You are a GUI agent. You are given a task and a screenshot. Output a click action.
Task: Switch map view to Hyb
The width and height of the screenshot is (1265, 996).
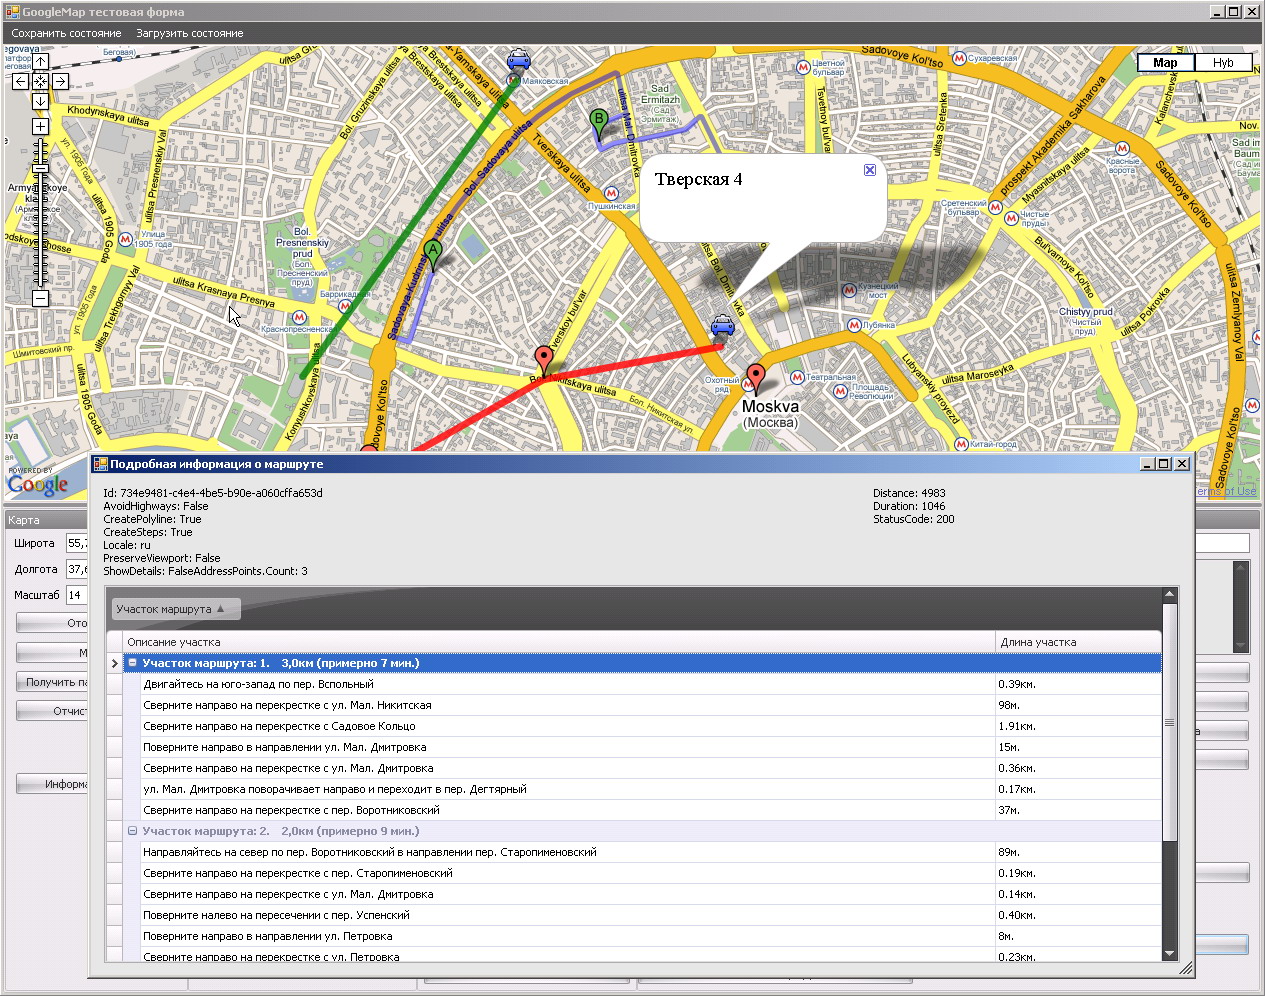[x=1223, y=63]
